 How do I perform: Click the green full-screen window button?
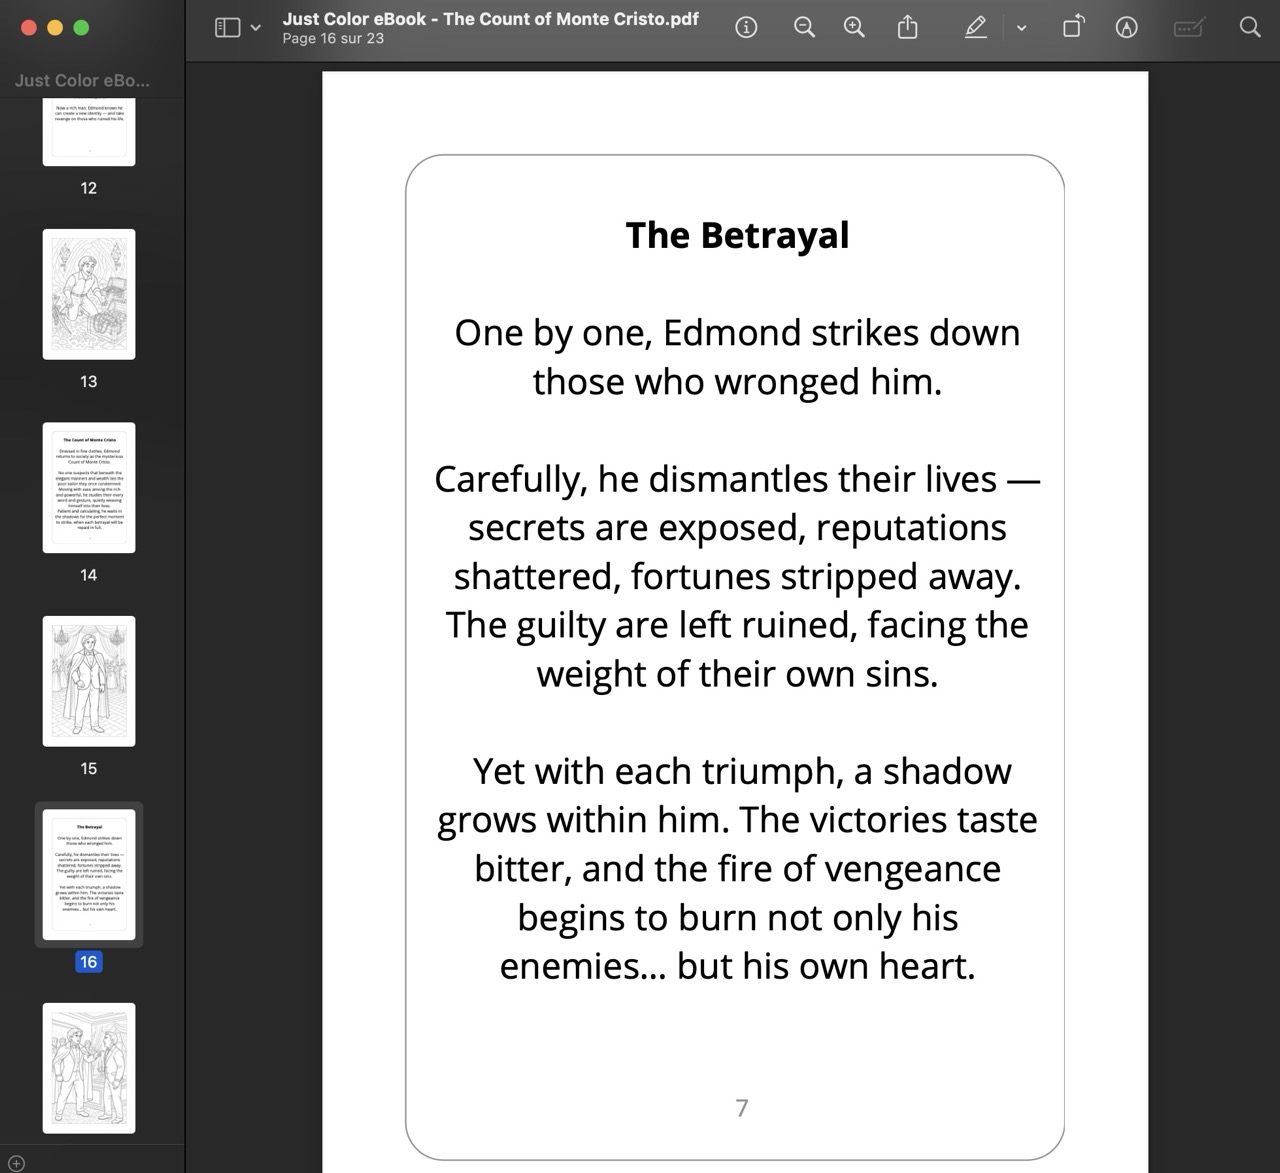pos(81,28)
